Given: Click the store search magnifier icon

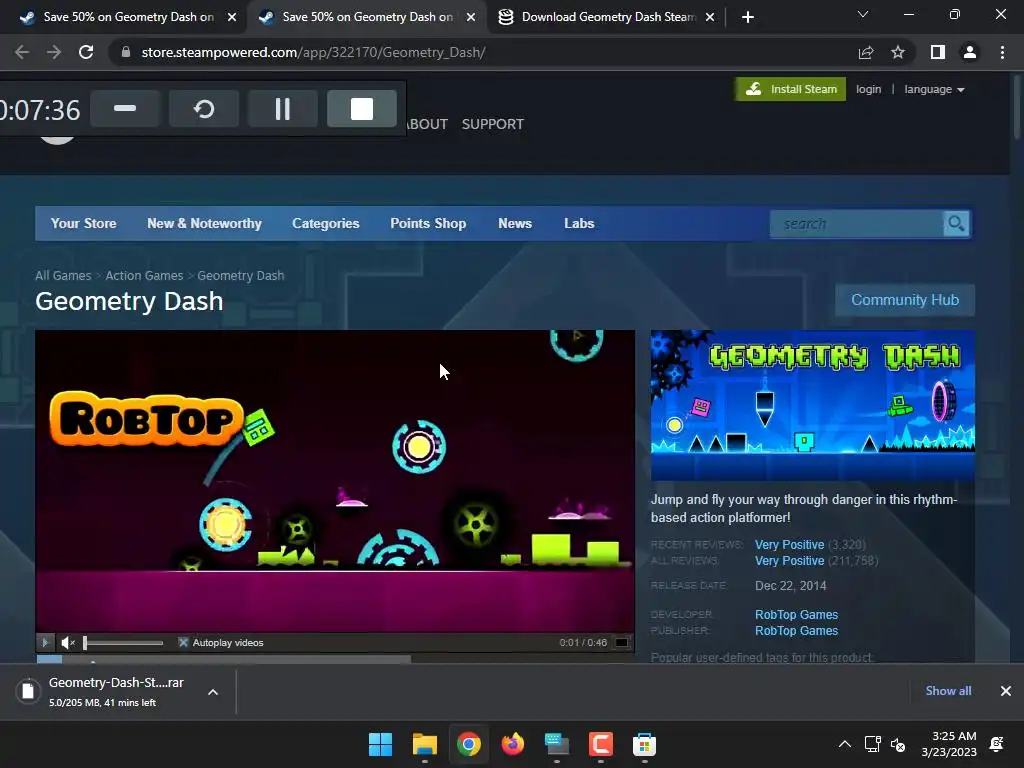Looking at the screenshot, I should (x=956, y=224).
